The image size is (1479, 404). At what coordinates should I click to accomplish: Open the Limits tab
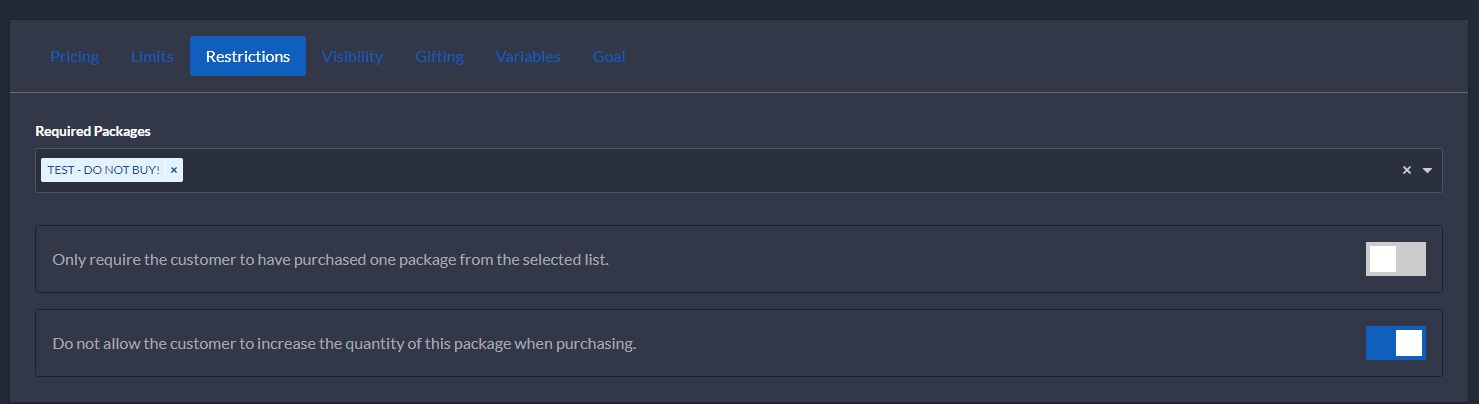(x=152, y=56)
